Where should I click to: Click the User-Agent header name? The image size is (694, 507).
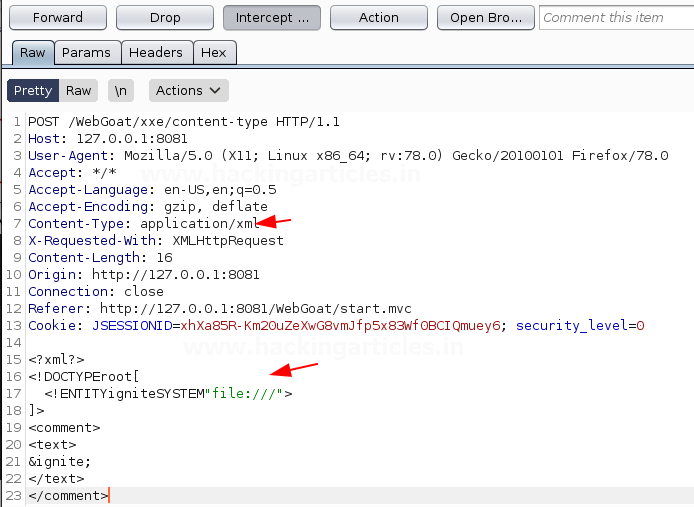pos(68,156)
